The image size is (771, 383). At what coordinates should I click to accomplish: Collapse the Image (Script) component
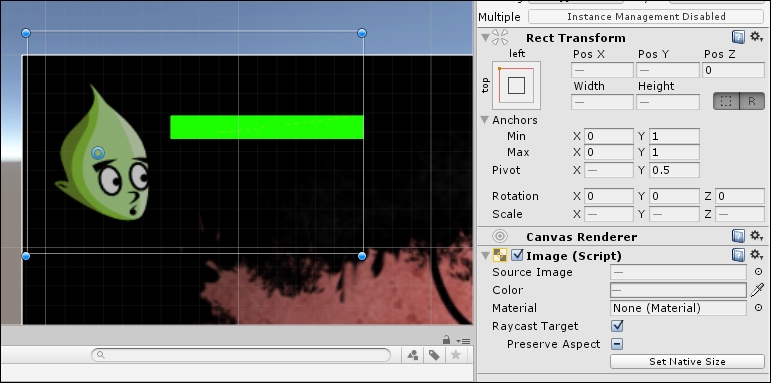[x=485, y=255]
